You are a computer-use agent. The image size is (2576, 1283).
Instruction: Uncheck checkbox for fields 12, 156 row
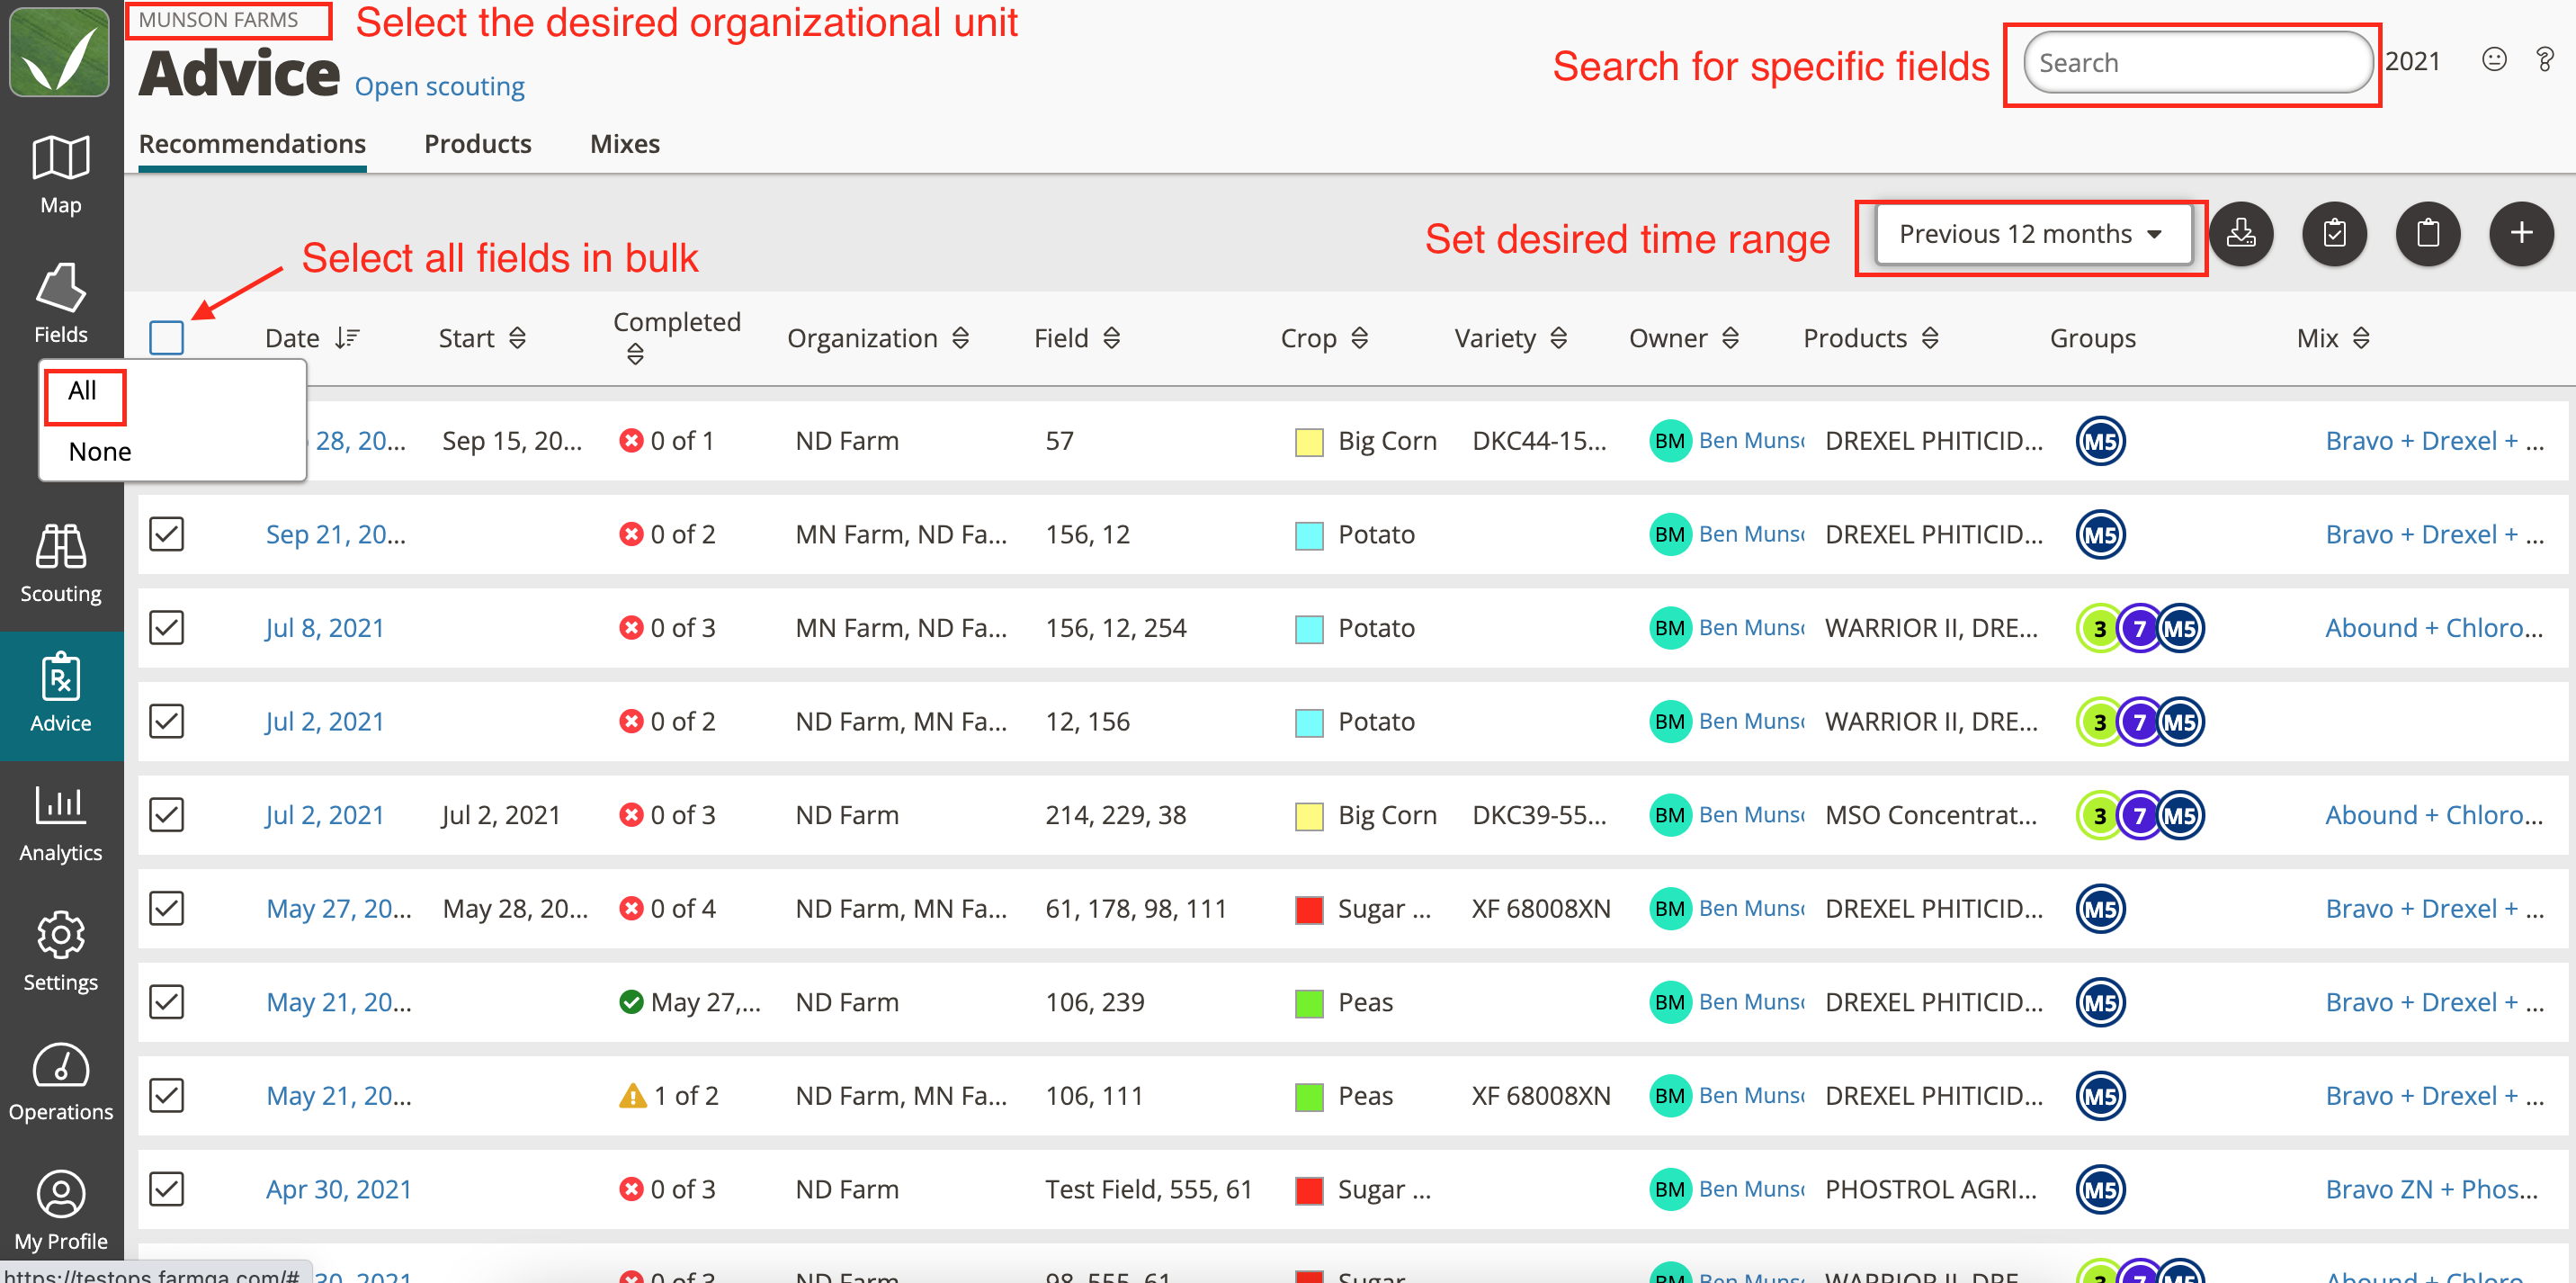click(x=166, y=721)
